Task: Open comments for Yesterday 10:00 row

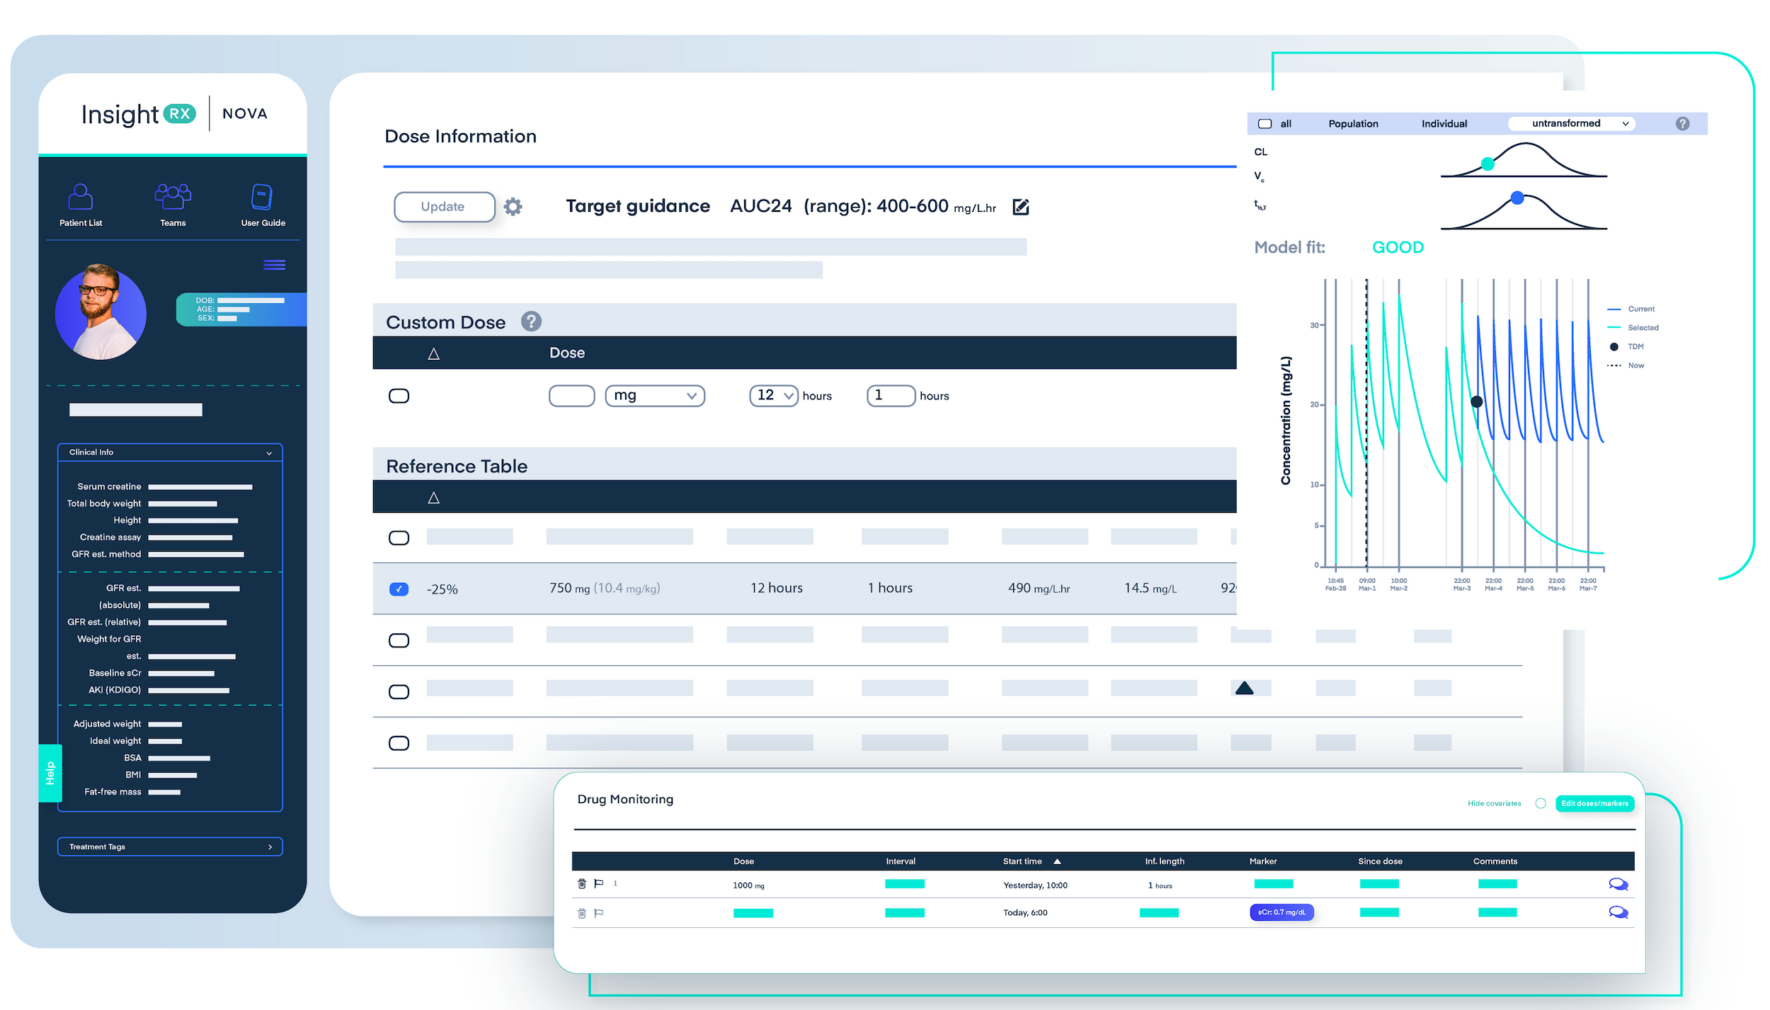Action: (1618, 884)
